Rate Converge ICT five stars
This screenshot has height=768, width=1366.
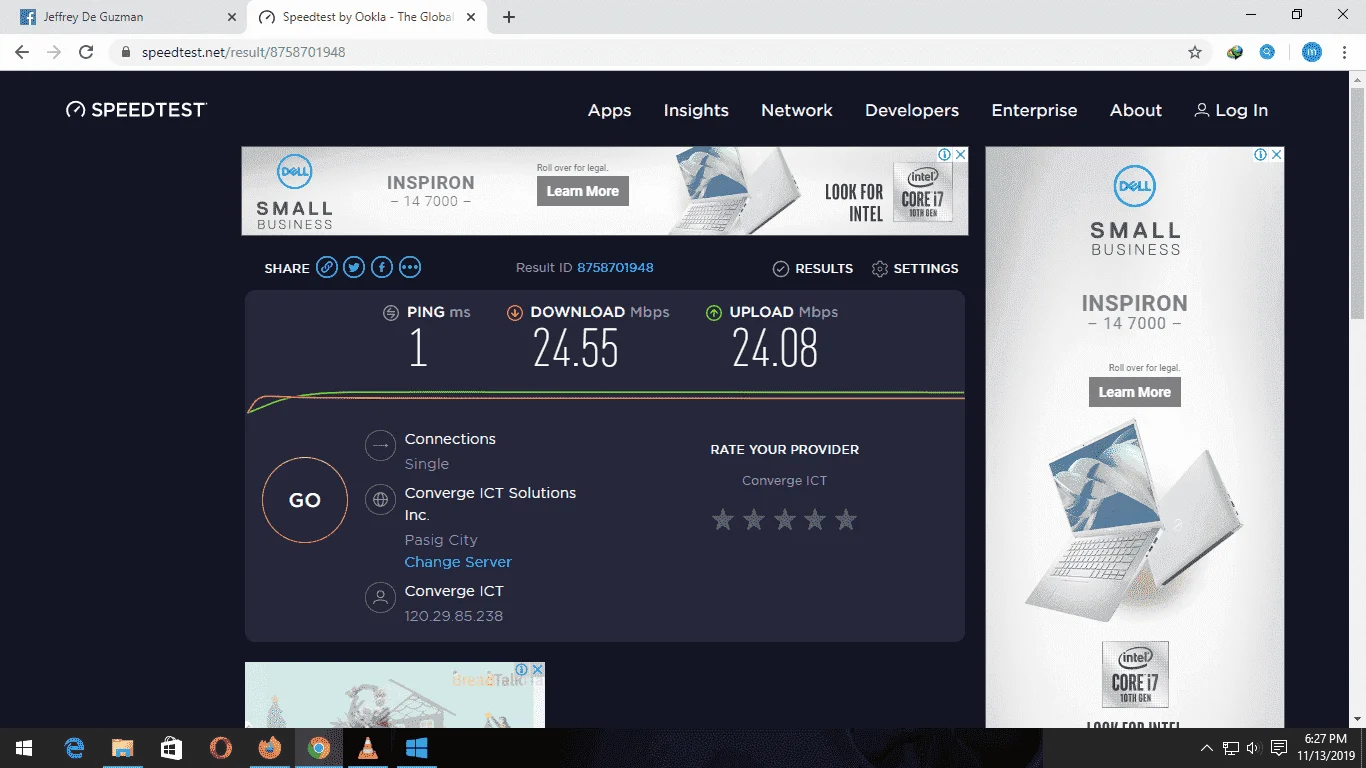846,519
